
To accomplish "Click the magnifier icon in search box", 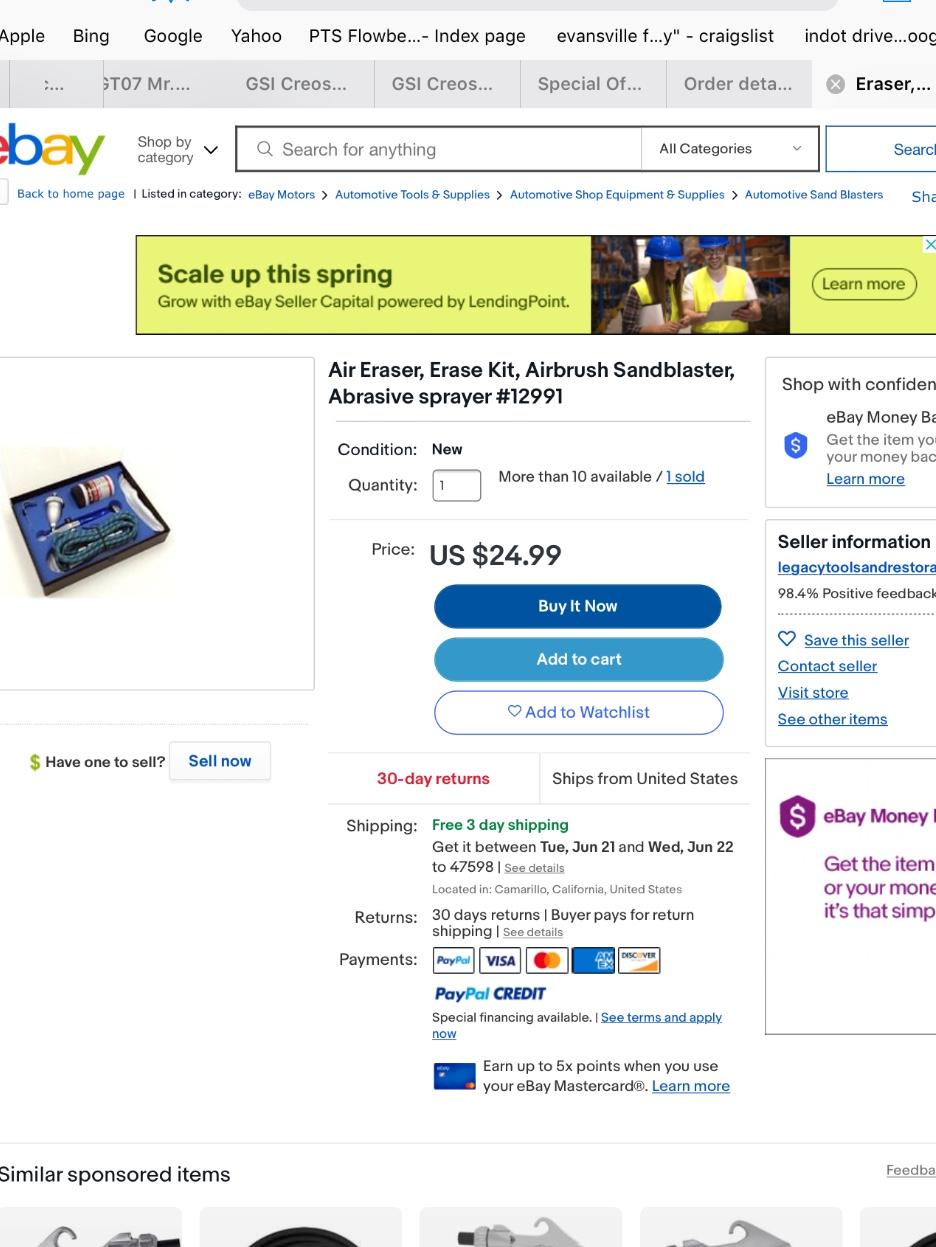I will pyautogui.click(x=265, y=149).
